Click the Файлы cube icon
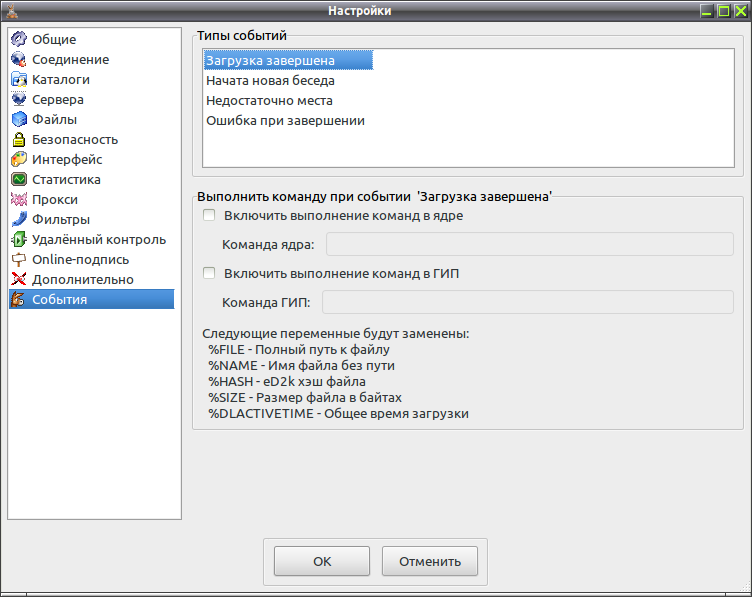Screen dimensions: 752x597 19,119
